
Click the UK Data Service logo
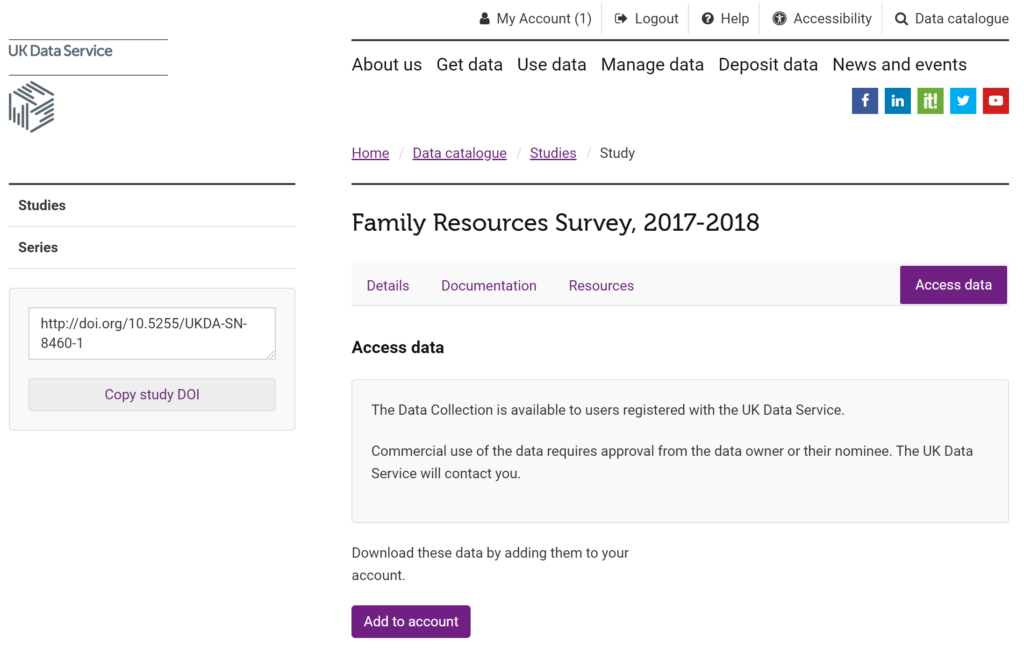[60, 85]
